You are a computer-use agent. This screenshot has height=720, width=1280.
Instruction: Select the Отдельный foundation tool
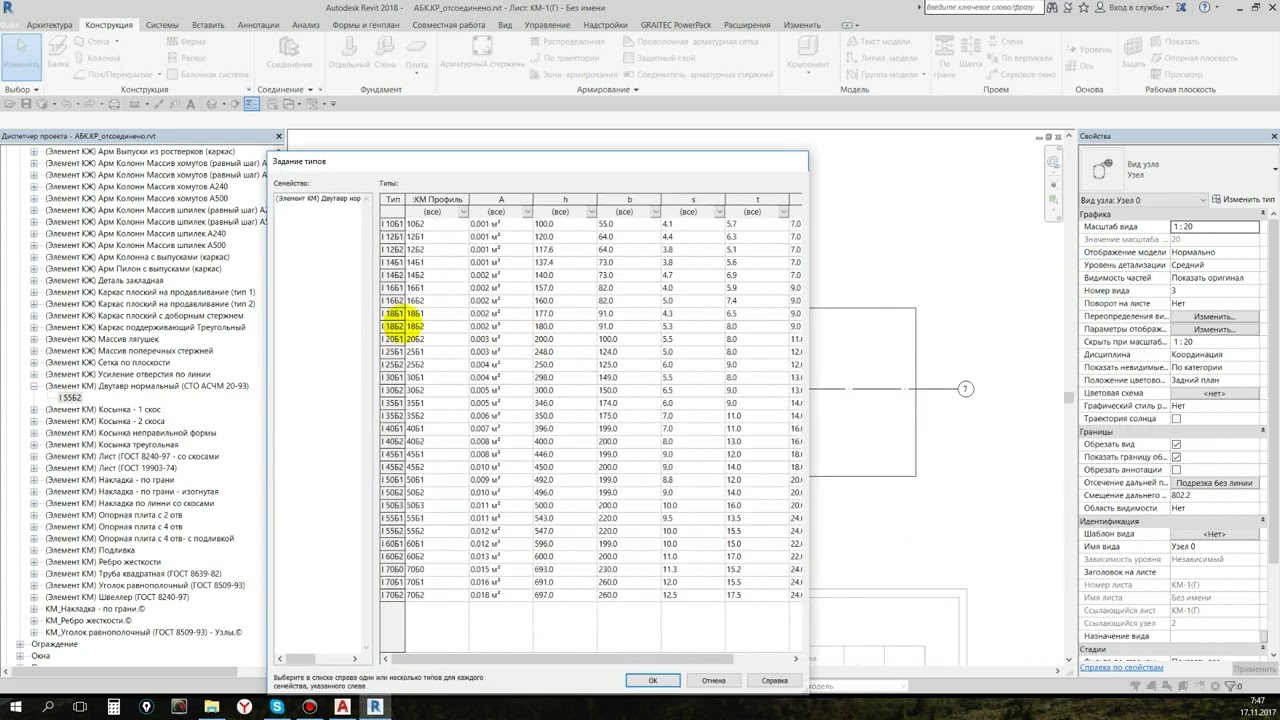349,54
